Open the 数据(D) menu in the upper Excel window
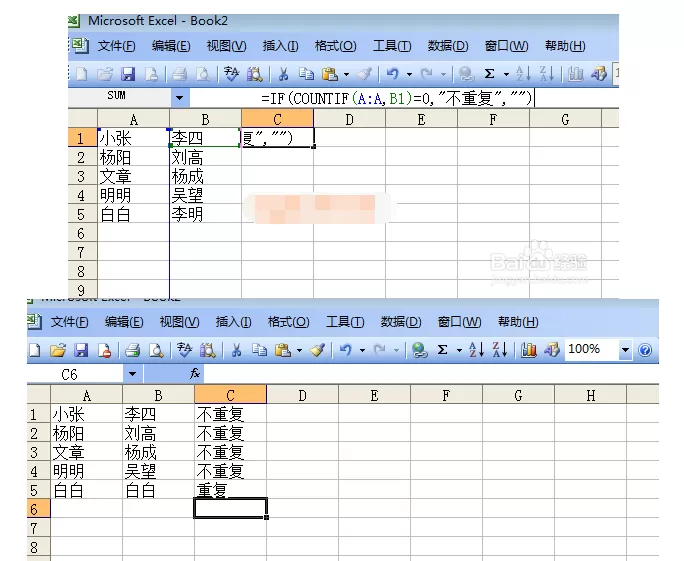 tap(448, 46)
